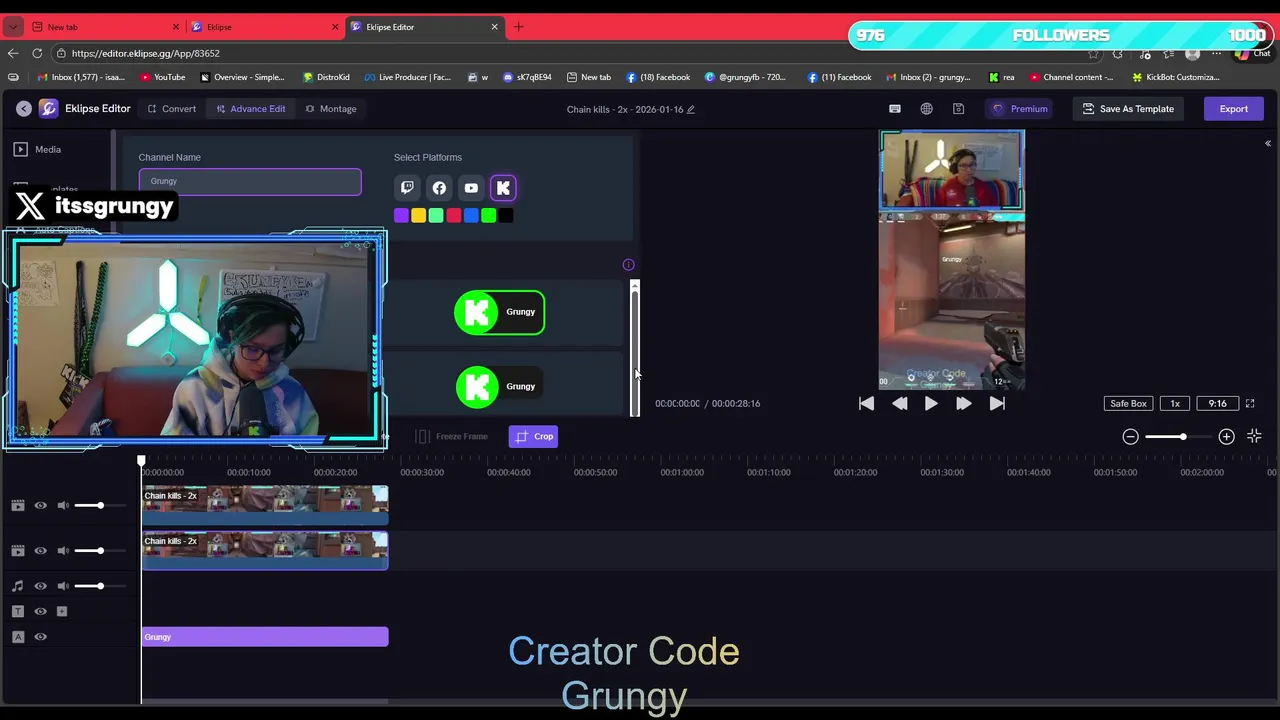Adjust the timeline zoom slider
Viewport: 1280px width, 720px height.
pyautogui.click(x=1178, y=436)
